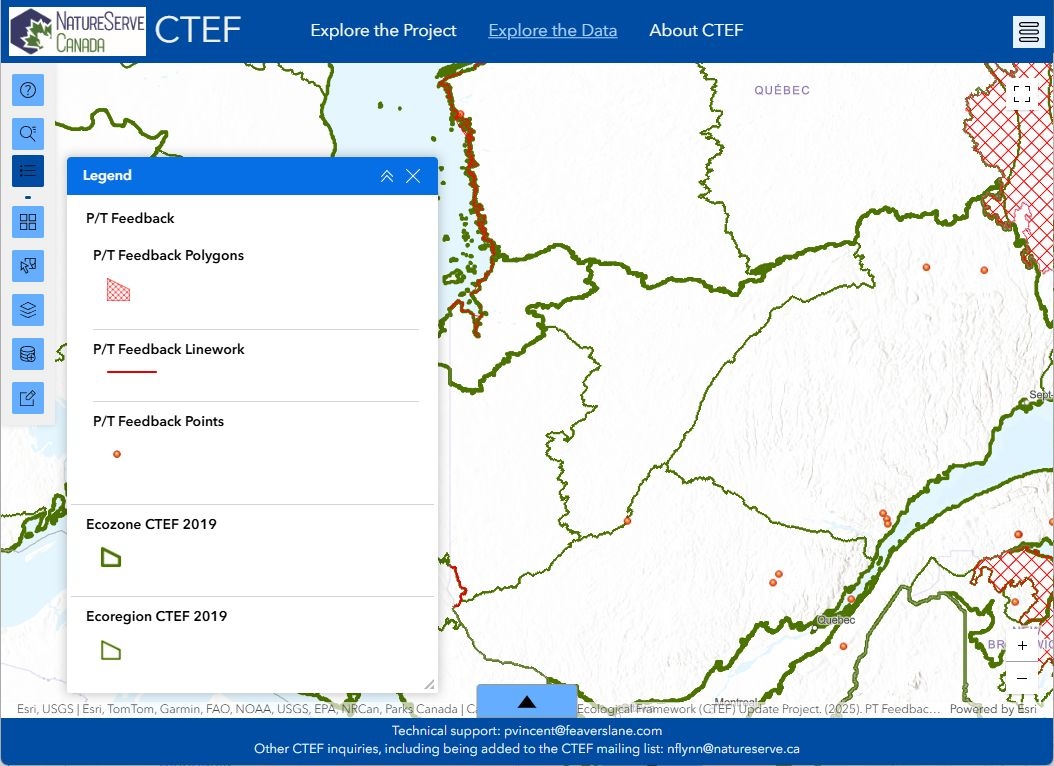Go to Explore the Project

[x=383, y=31]
